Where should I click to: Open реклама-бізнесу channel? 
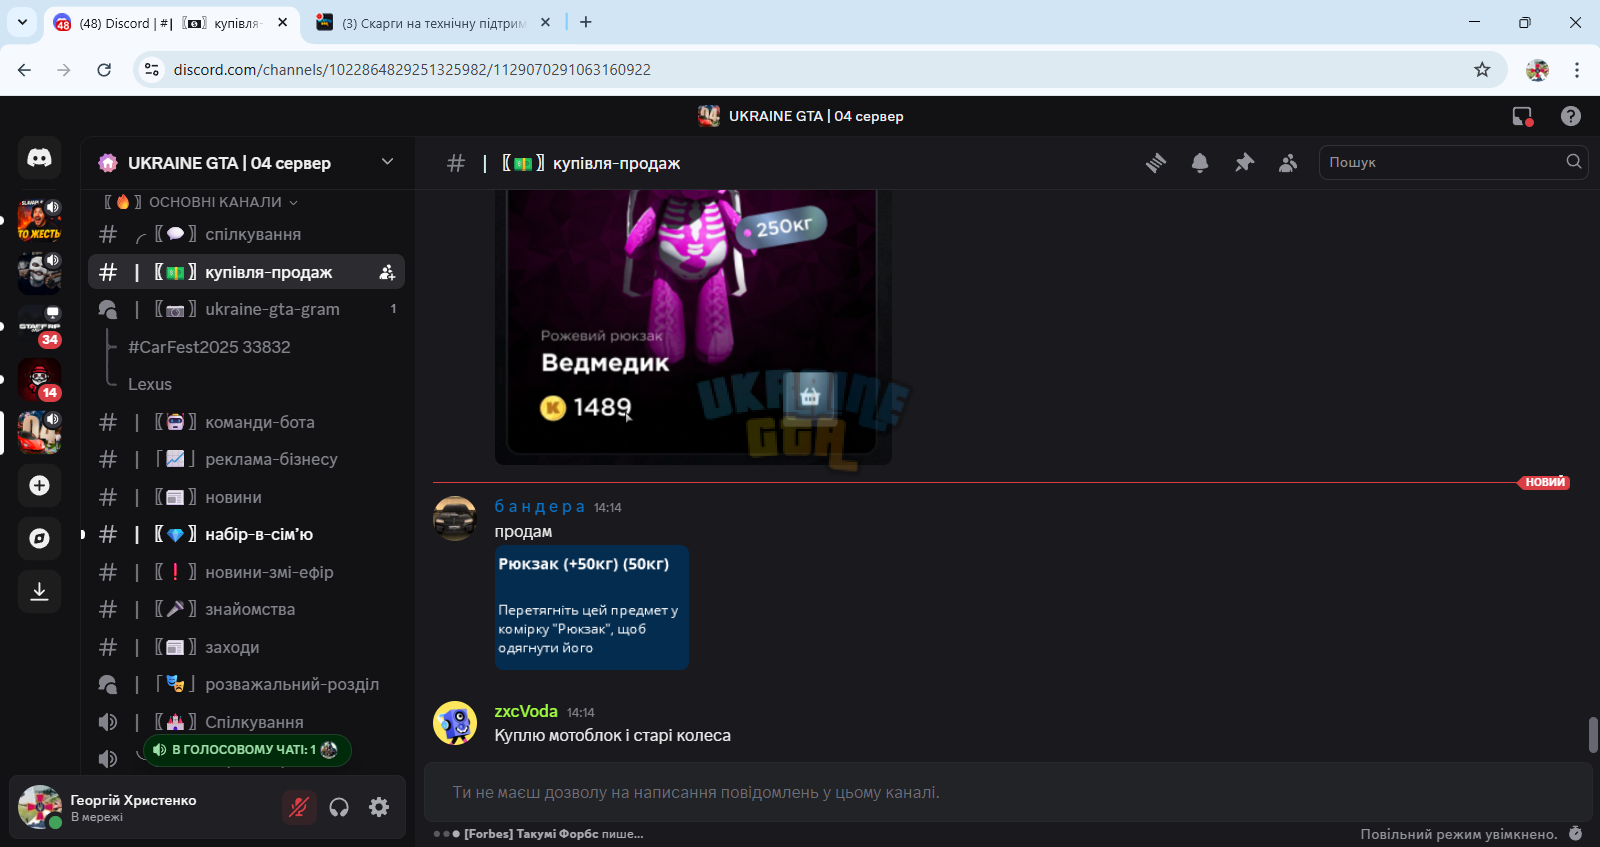click(246, 459)
